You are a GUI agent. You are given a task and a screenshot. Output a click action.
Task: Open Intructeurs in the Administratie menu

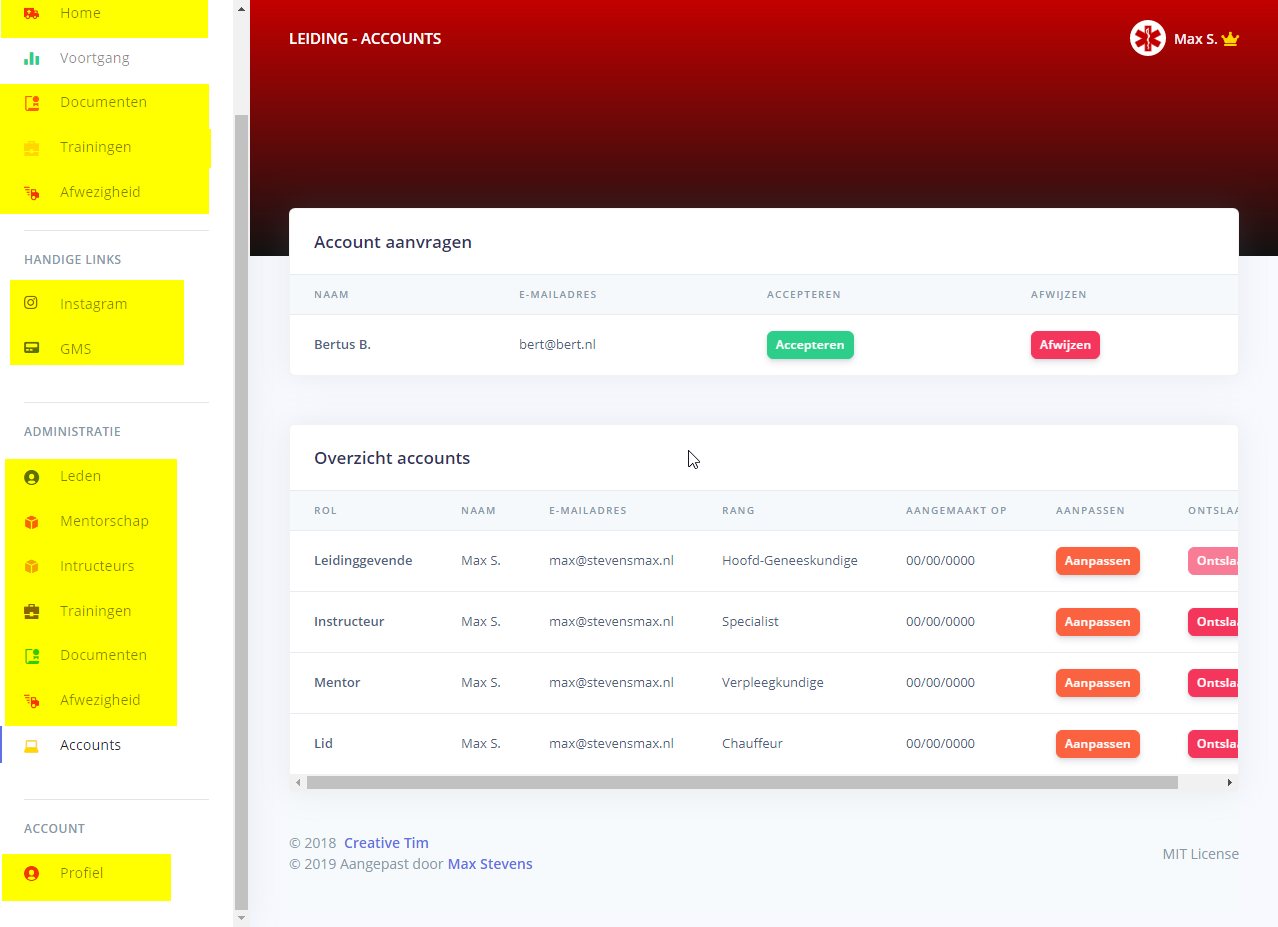(x=96, y=566)
